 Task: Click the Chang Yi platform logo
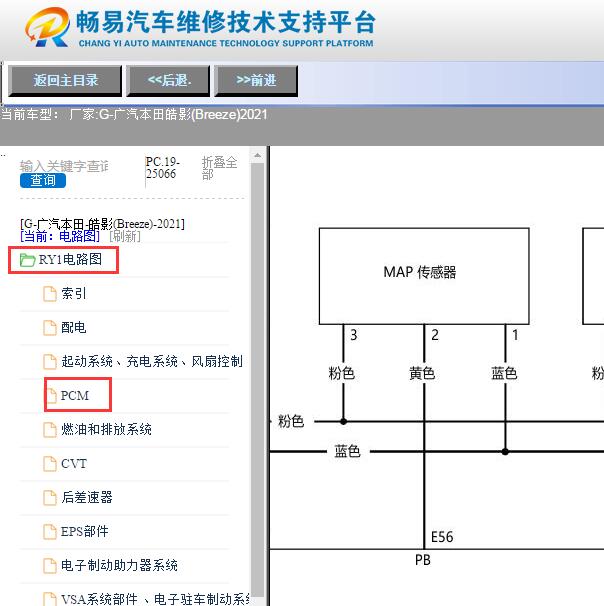click(48, 26)
